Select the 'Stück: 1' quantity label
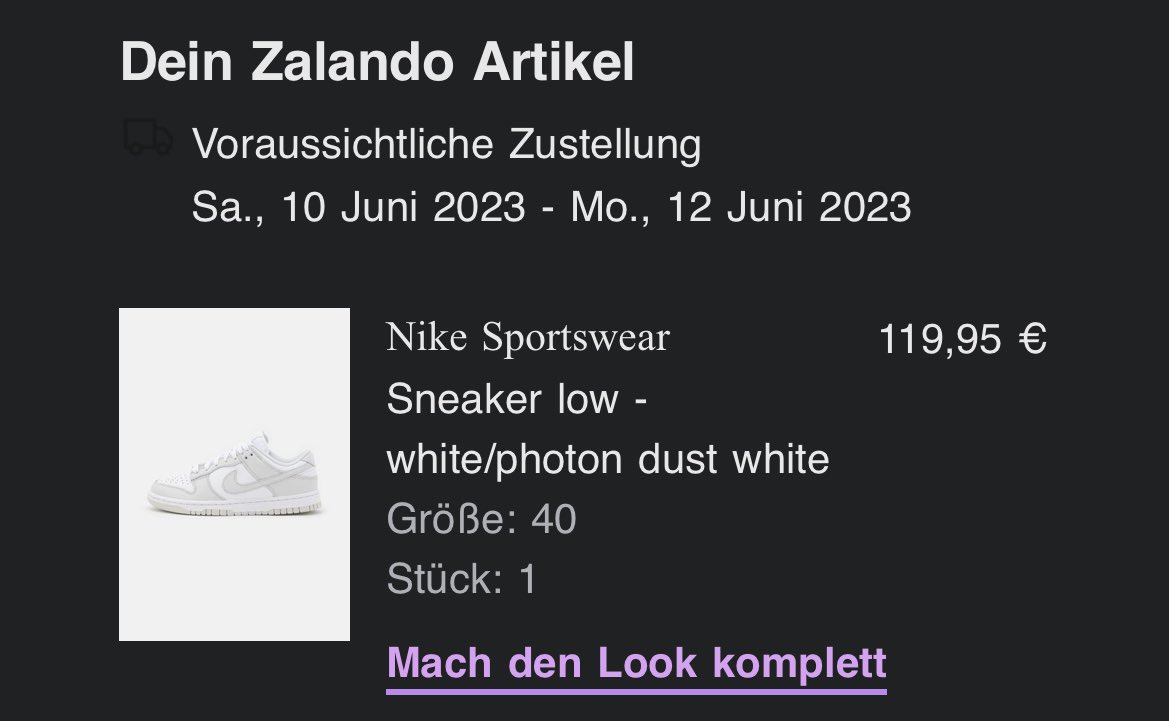The image size is (1169, 721). tap(461, 579)
